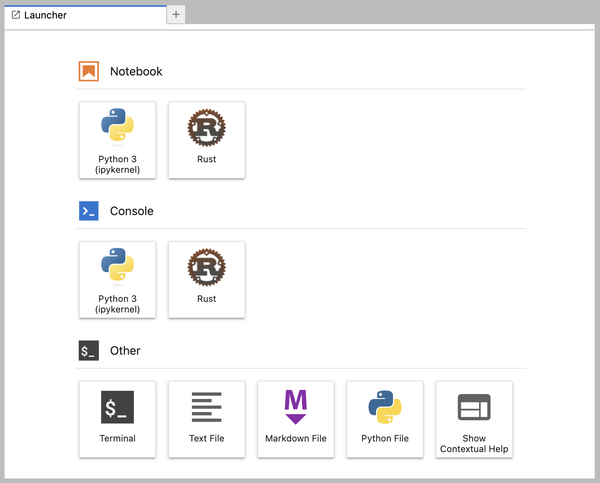Image resolution: width=600 pixels, height=483 pixels.
Task: Open a Python 3 (ipykernel) notebook
Action: pyautogui.click(x=117, y=140)
